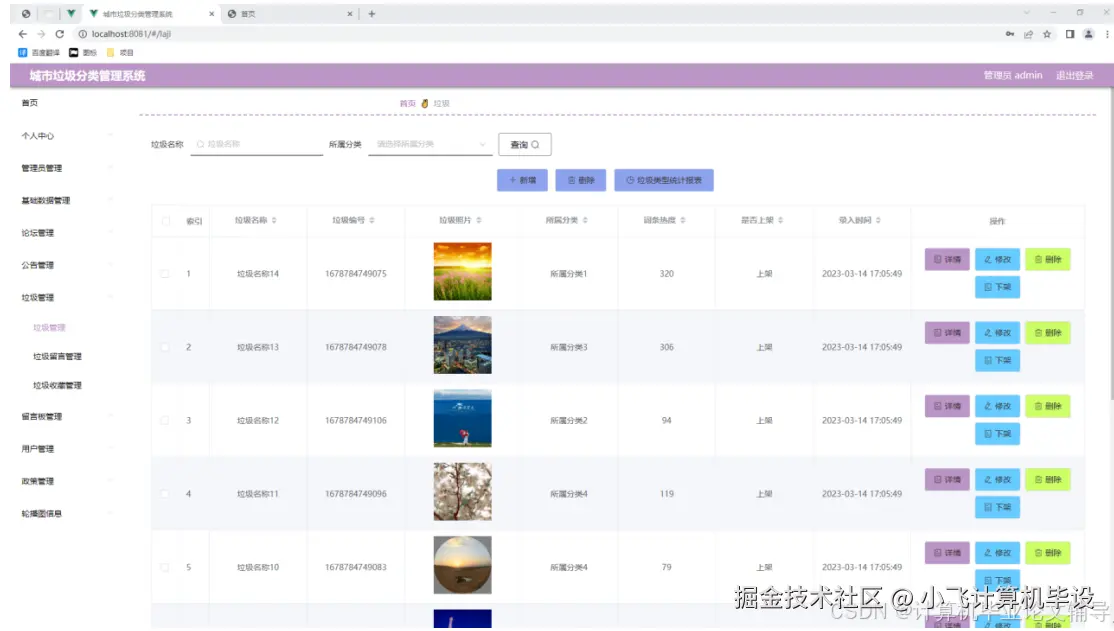Sort table by 垃圾照片 column arrows
The height and width of the screenshot is (631, 1114).
point(479,220)
